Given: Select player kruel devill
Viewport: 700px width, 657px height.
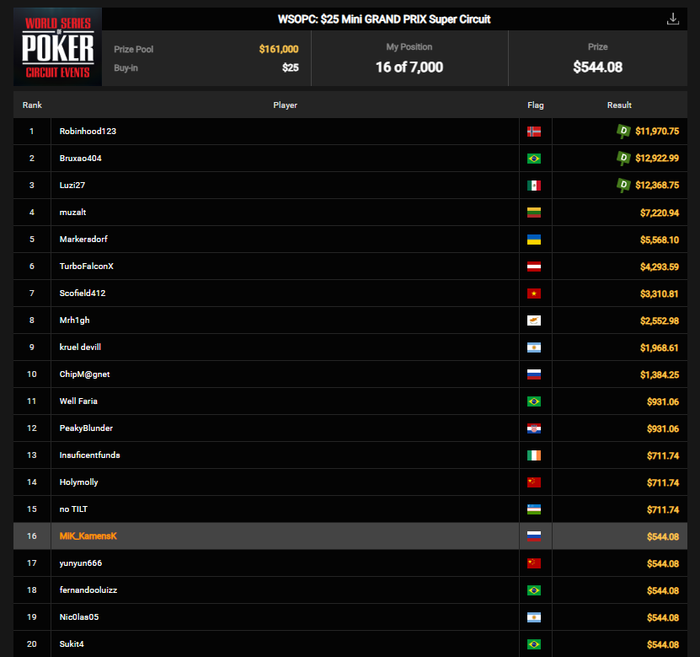Looking at the screenshot, I should [80, 347].
